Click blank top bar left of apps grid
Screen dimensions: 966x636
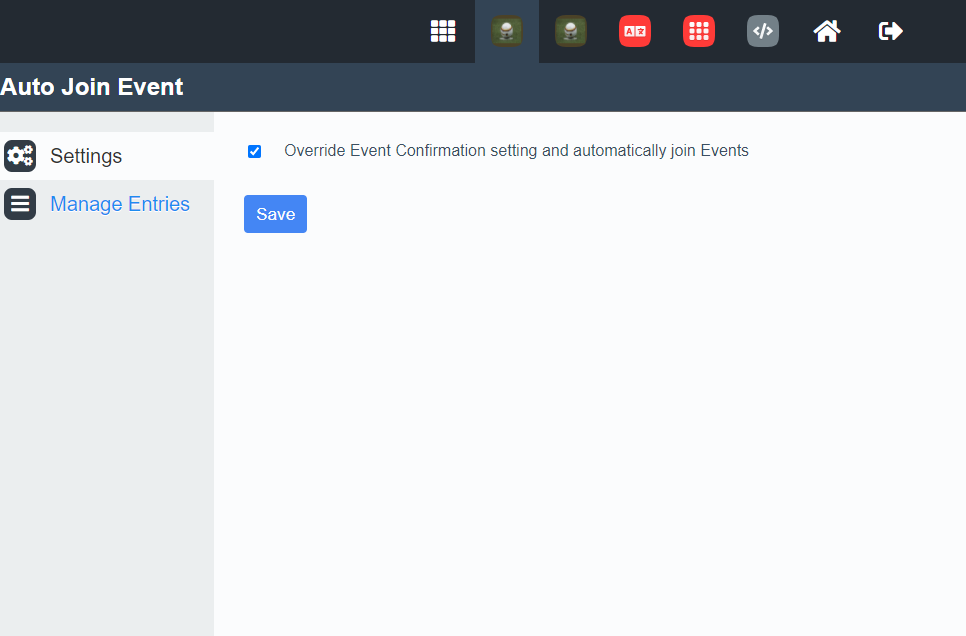click(200, 31)
